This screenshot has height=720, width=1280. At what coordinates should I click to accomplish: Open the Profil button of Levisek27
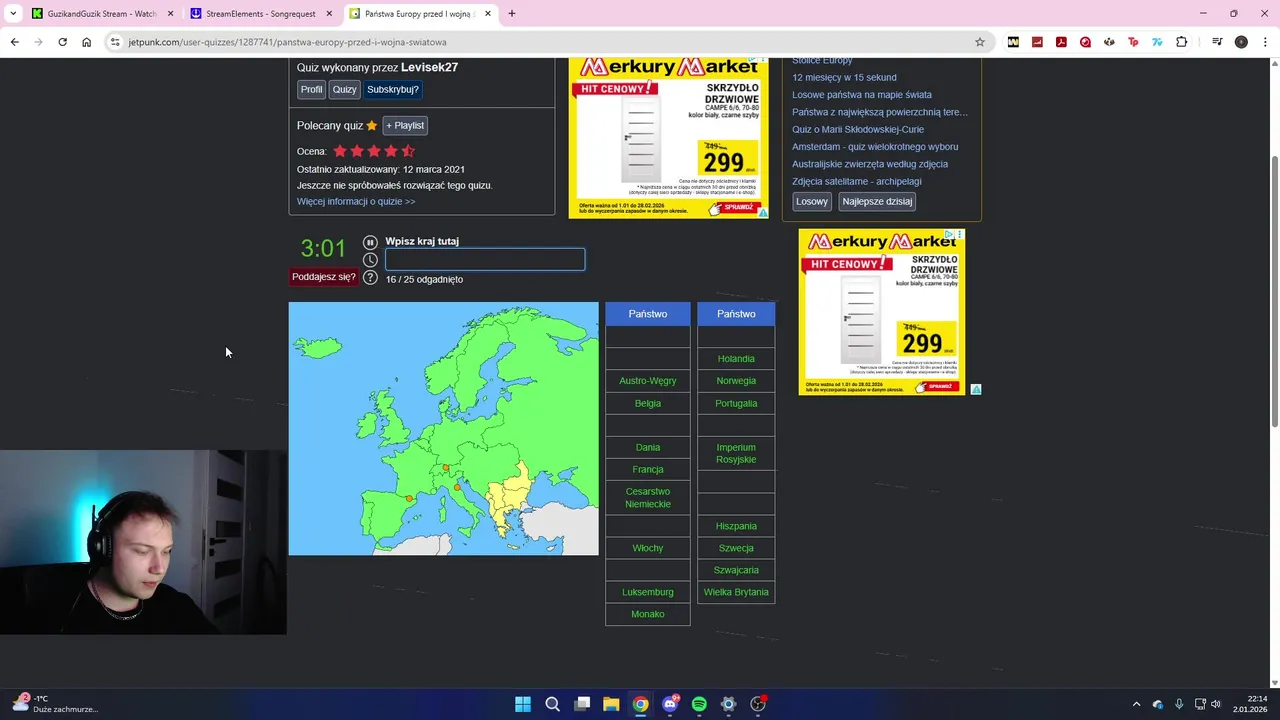click(x=312, y=89)
